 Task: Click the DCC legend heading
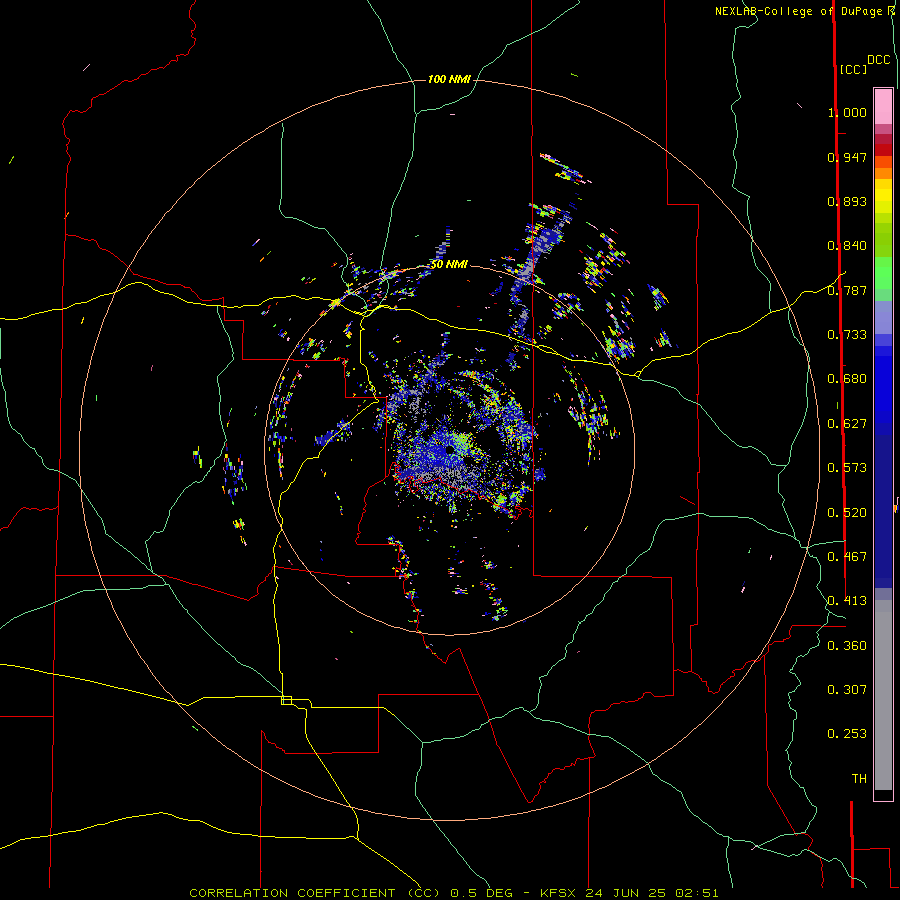(x=878, y=60)
